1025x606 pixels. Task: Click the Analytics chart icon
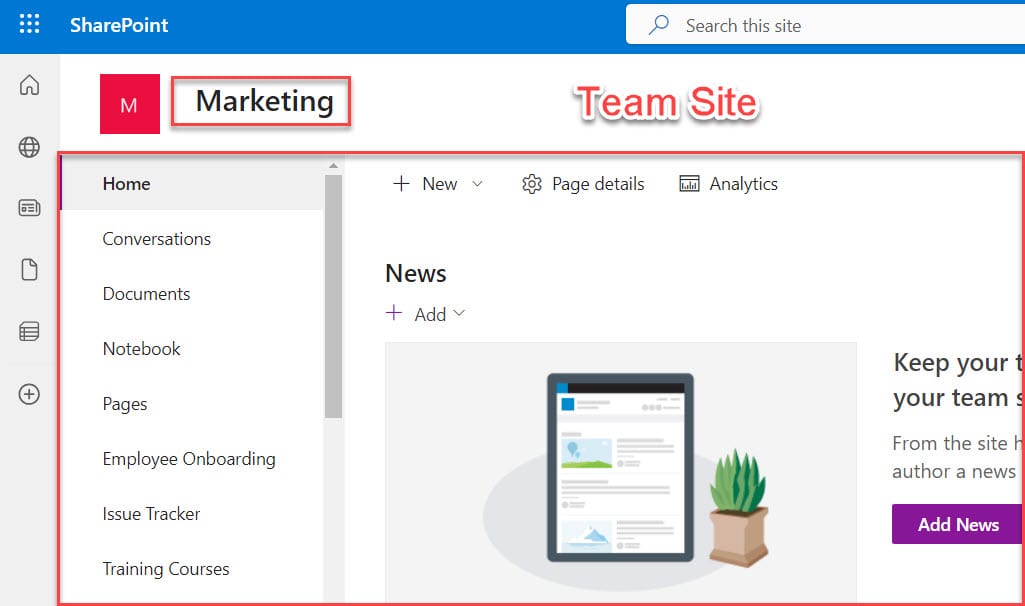click(689, 184)
